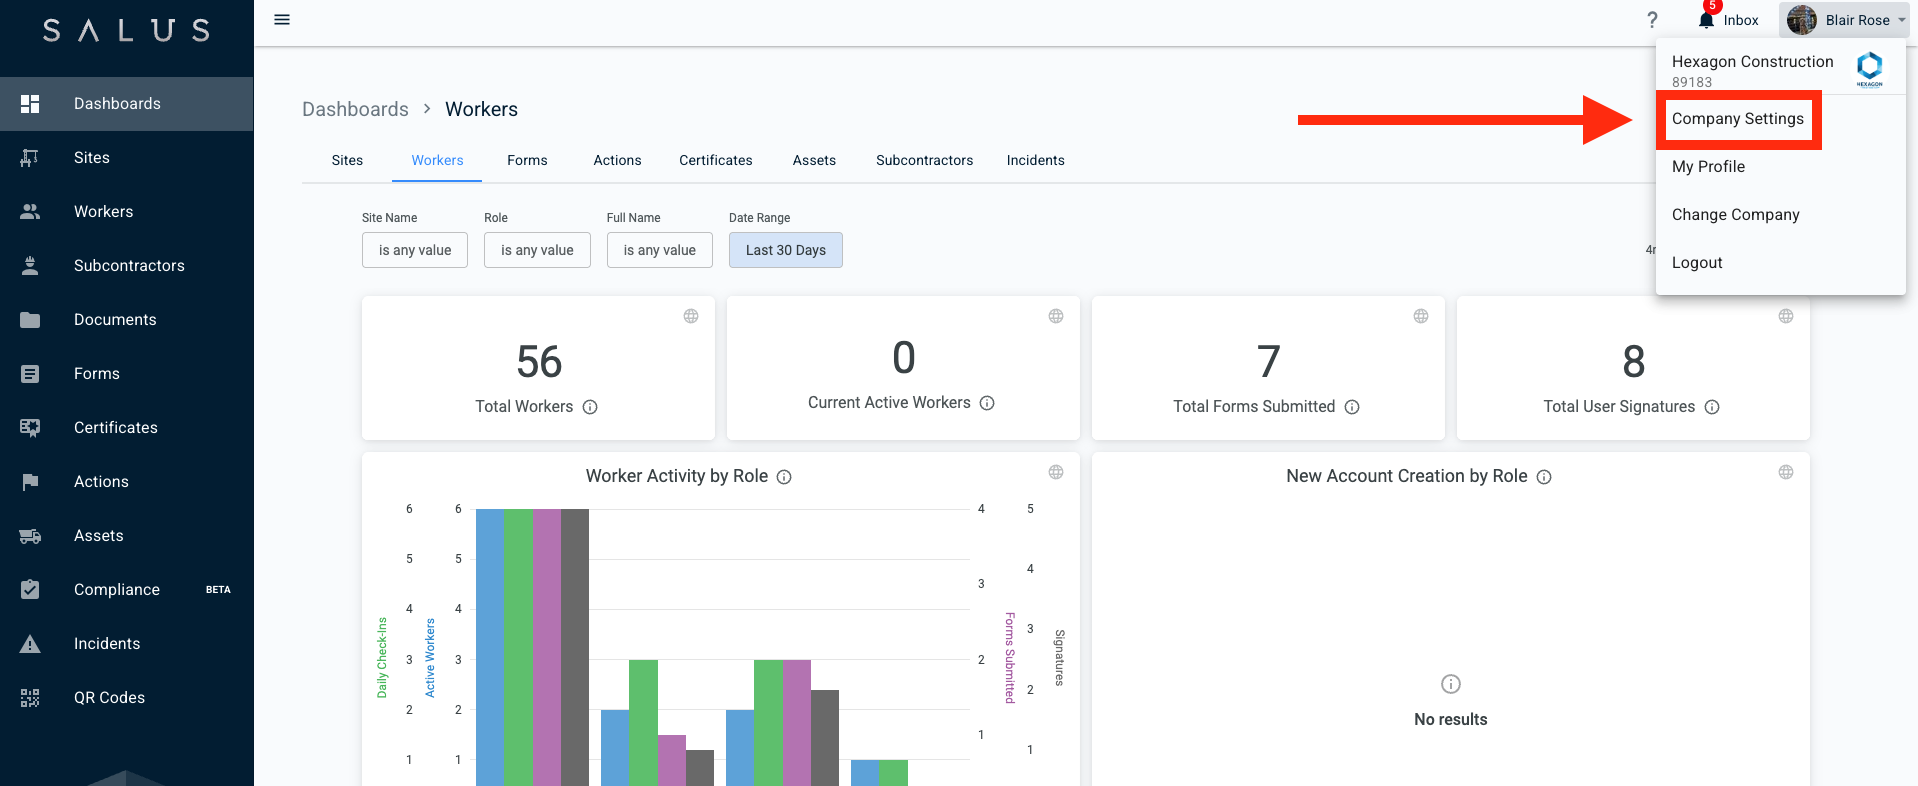Click globe icon on Total Forms Submitted card

pos(1420,316)
